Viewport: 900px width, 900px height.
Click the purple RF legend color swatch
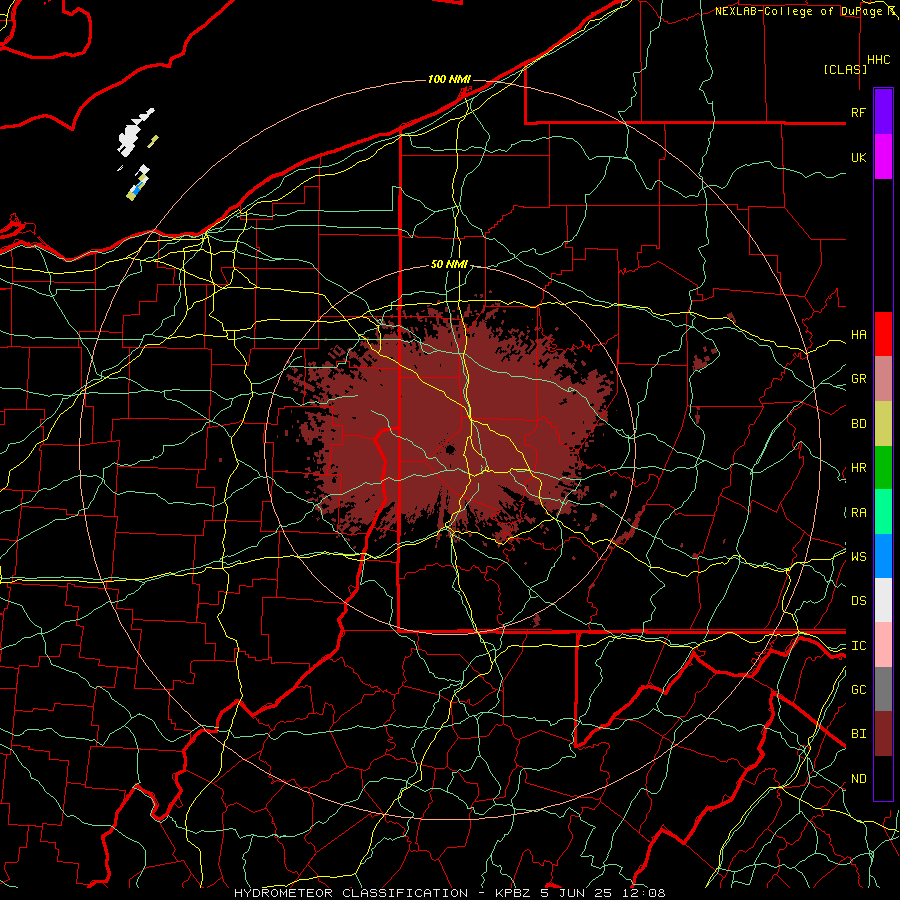(x=883, y=112)
